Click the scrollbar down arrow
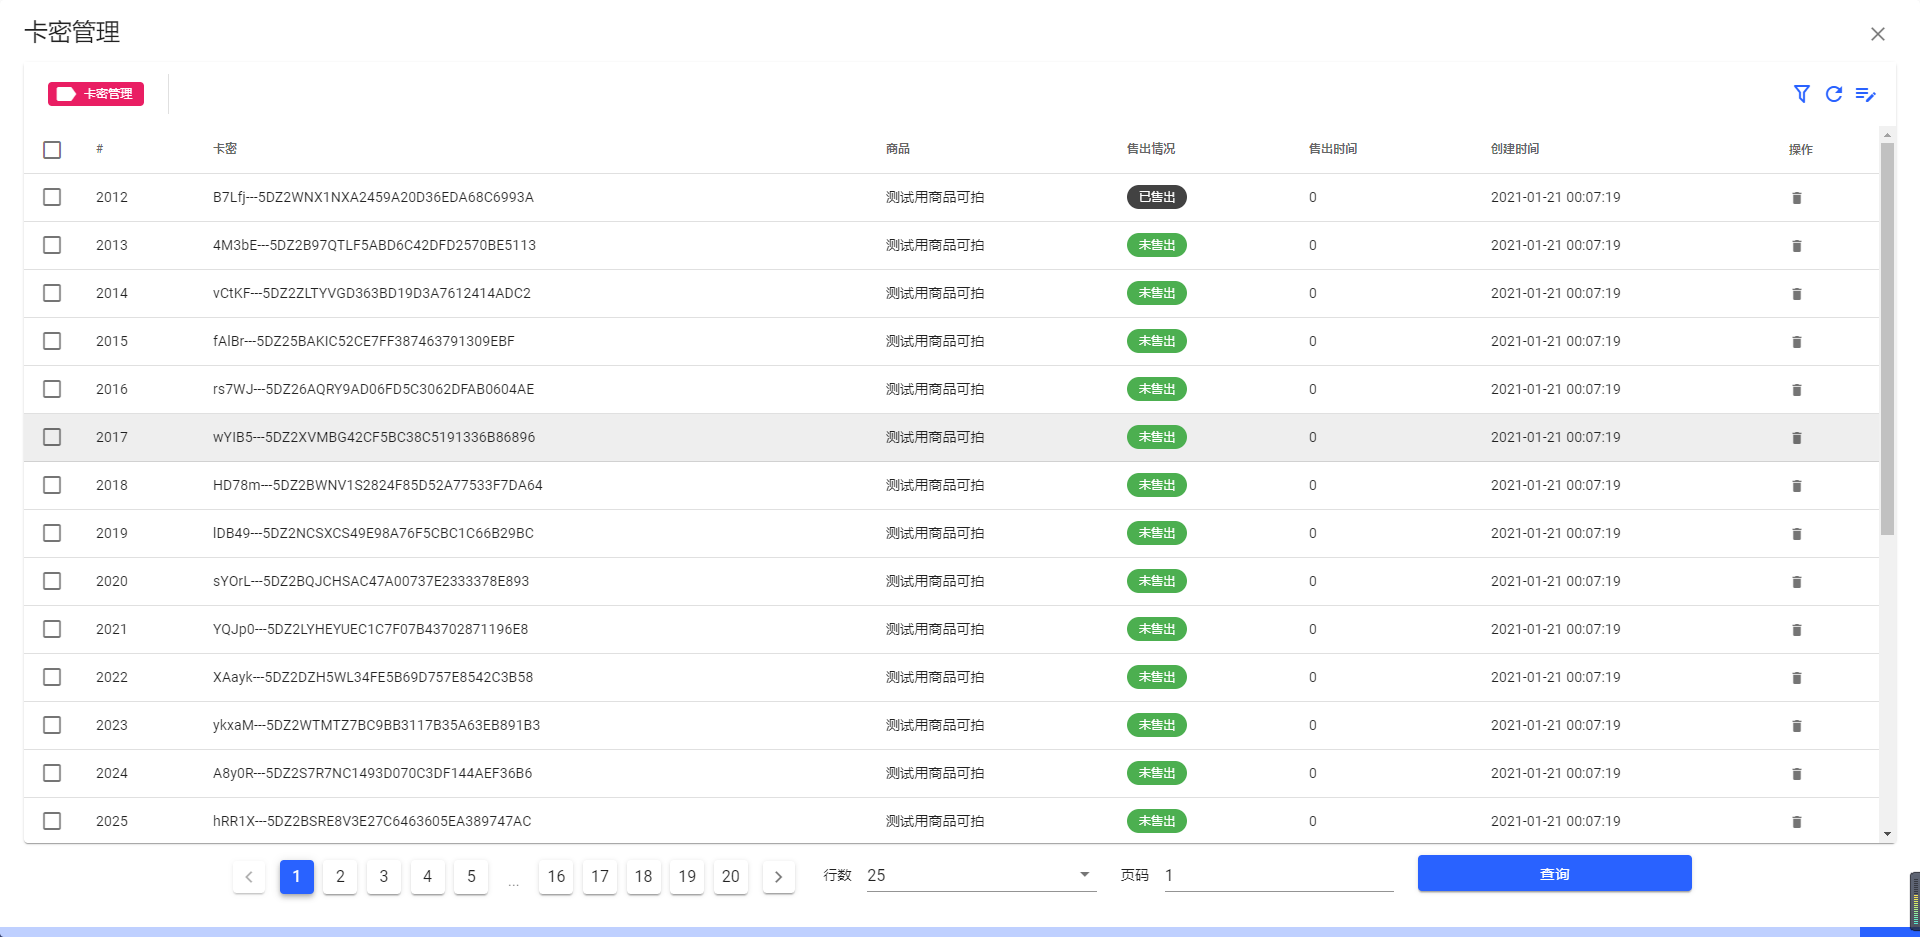The image size is (1920, 937). pyautogui.click(x=1887, y=834)
